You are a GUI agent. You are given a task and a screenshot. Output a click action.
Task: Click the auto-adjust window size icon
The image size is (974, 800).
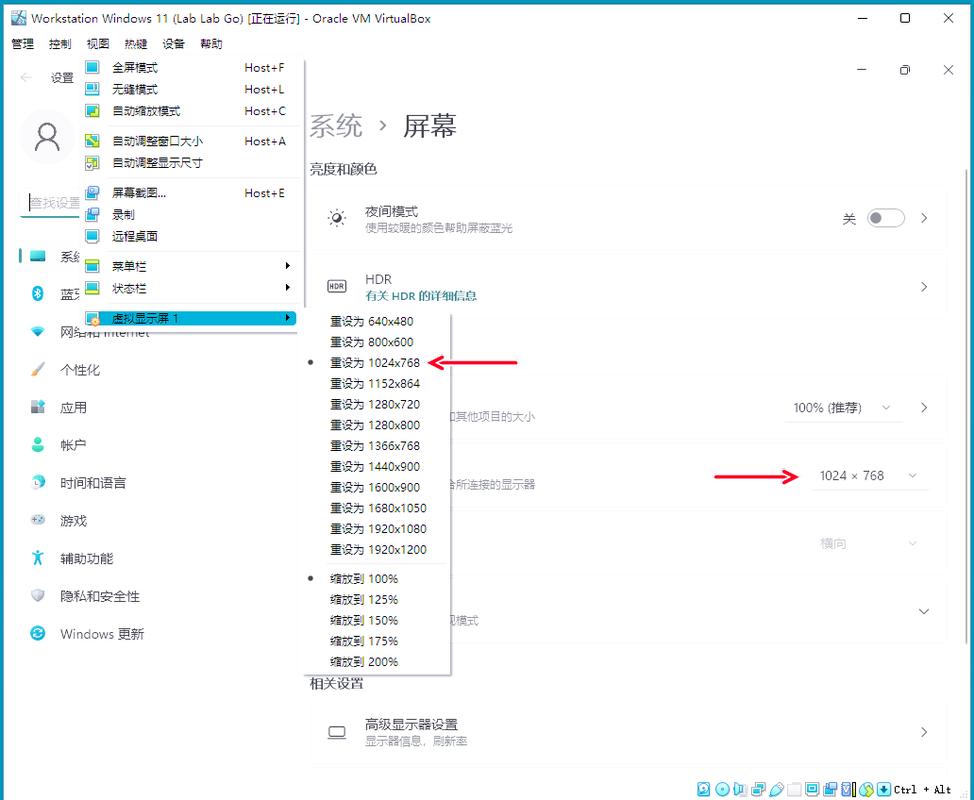[x=92, y=141]
